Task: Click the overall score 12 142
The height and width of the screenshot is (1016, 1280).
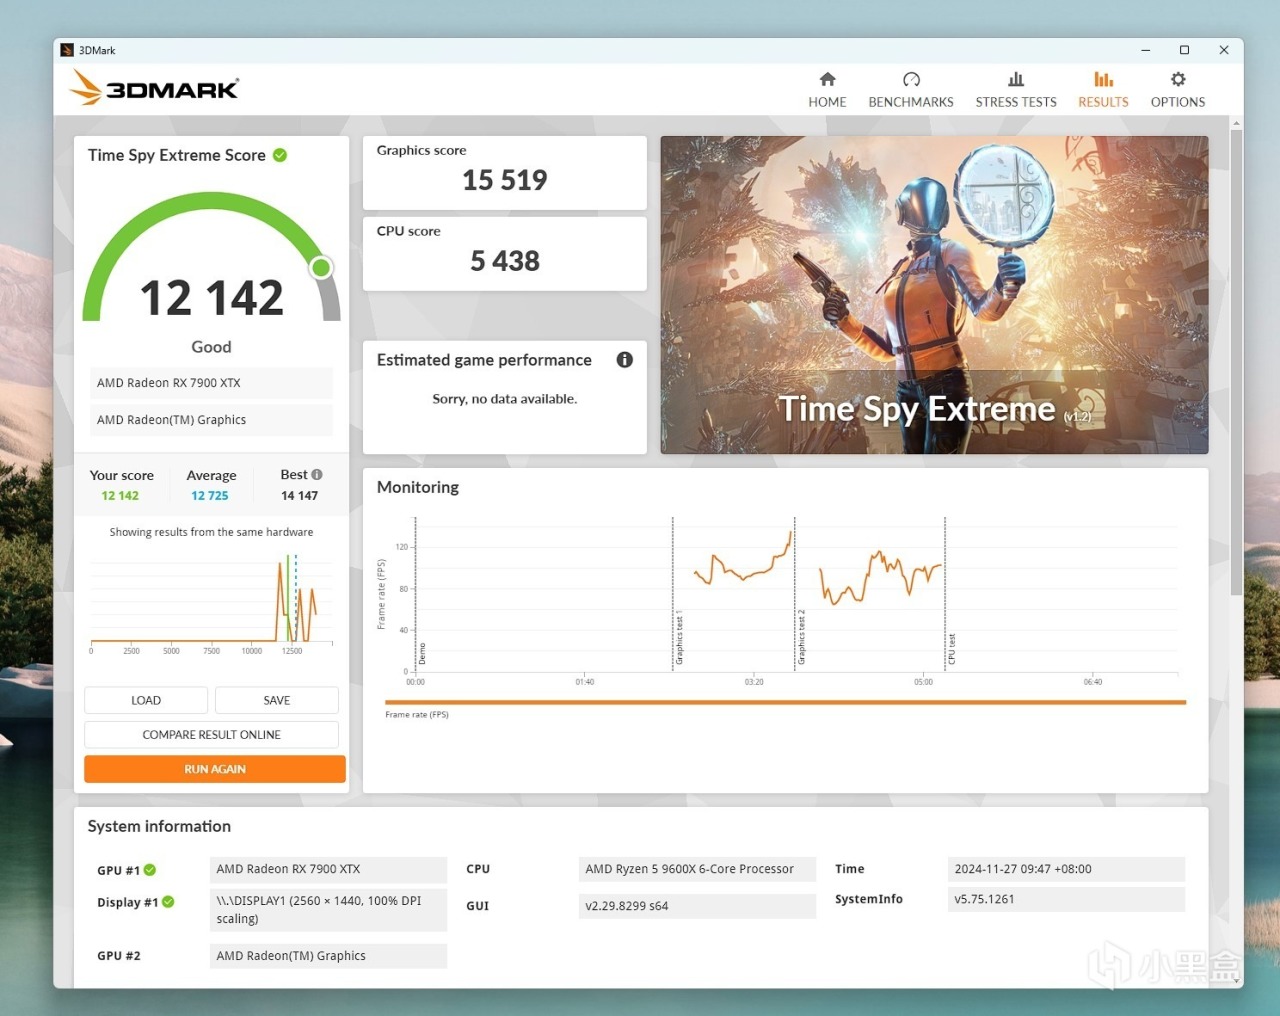Action: pos(212,298)
